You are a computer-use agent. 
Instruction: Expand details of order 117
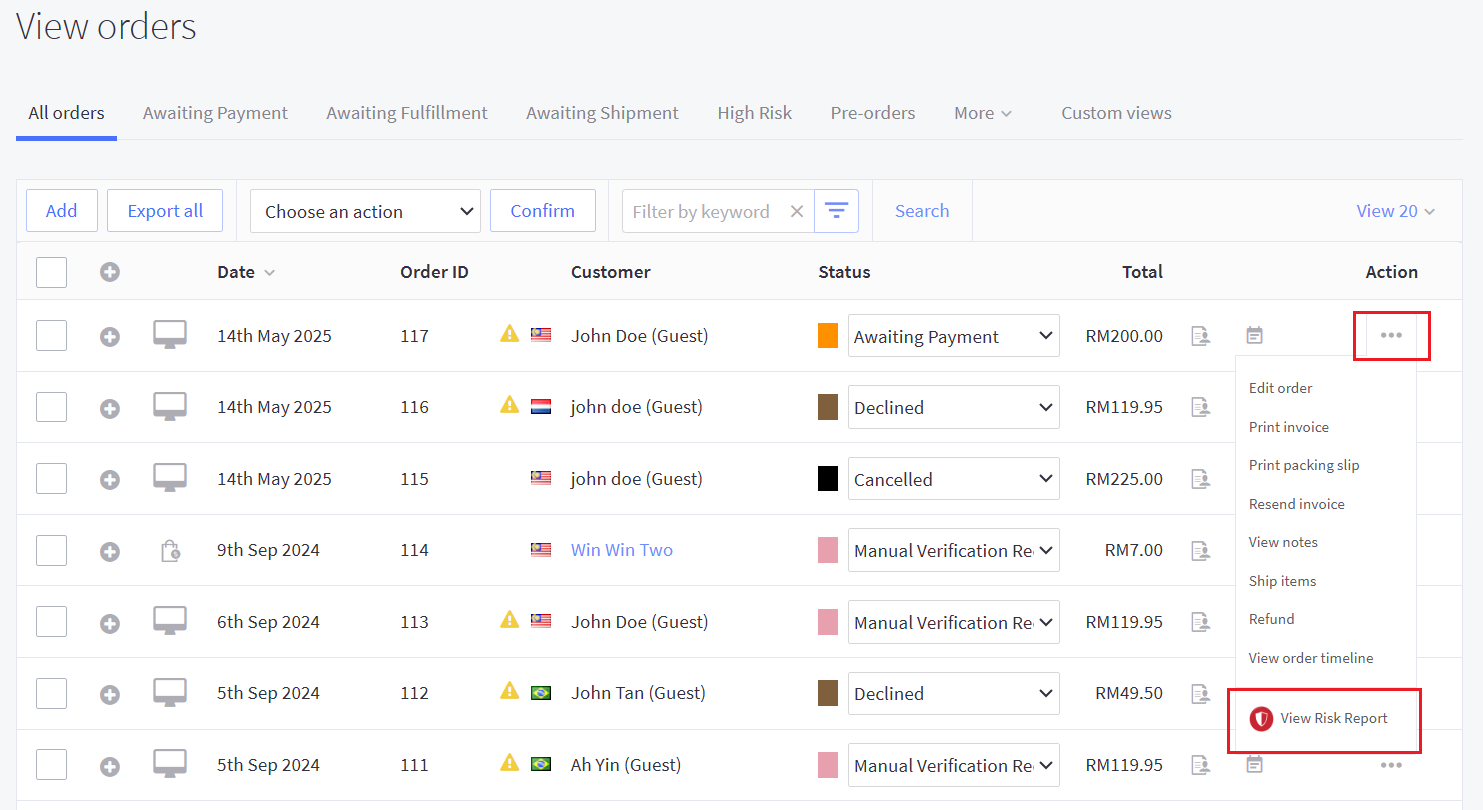110,337
